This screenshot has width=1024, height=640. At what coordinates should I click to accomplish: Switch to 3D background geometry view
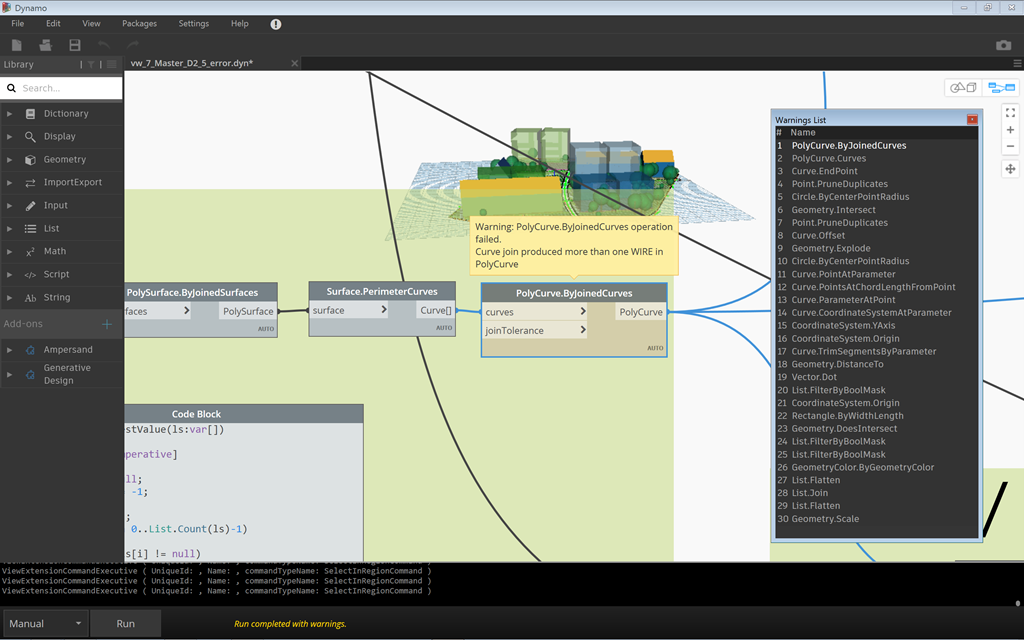tap(963, 88)
